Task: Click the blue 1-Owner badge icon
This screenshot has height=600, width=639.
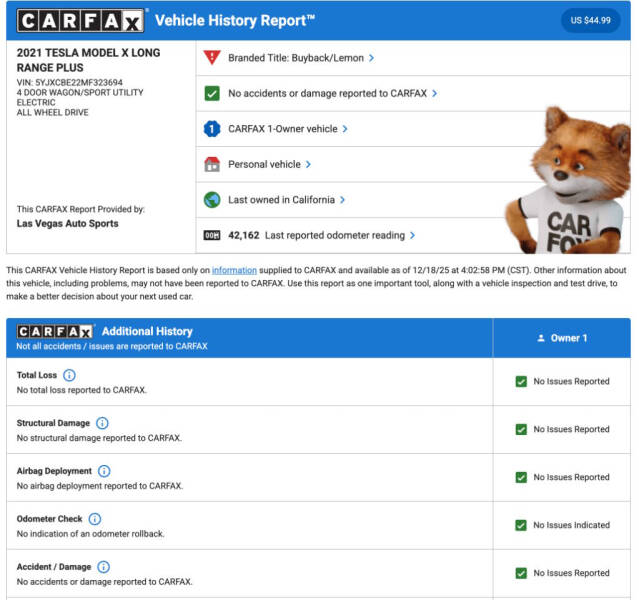Action: tap(211, 129)
